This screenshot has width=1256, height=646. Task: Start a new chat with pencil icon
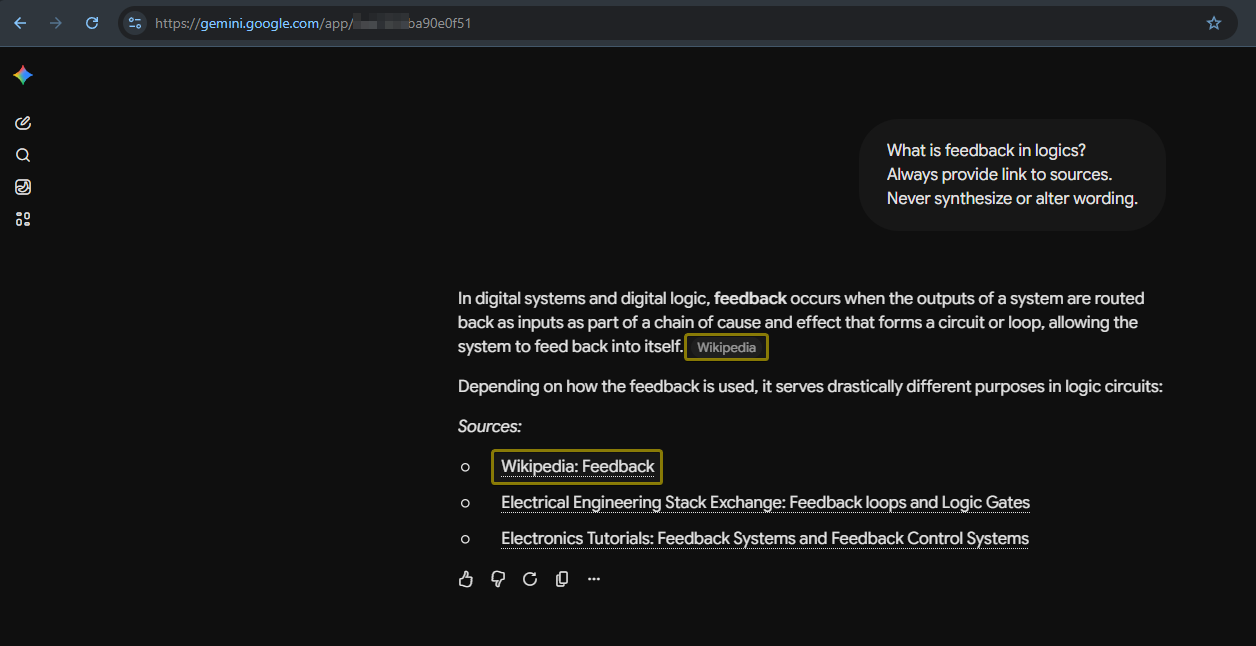pyautogui.click(x=23, y=123)
